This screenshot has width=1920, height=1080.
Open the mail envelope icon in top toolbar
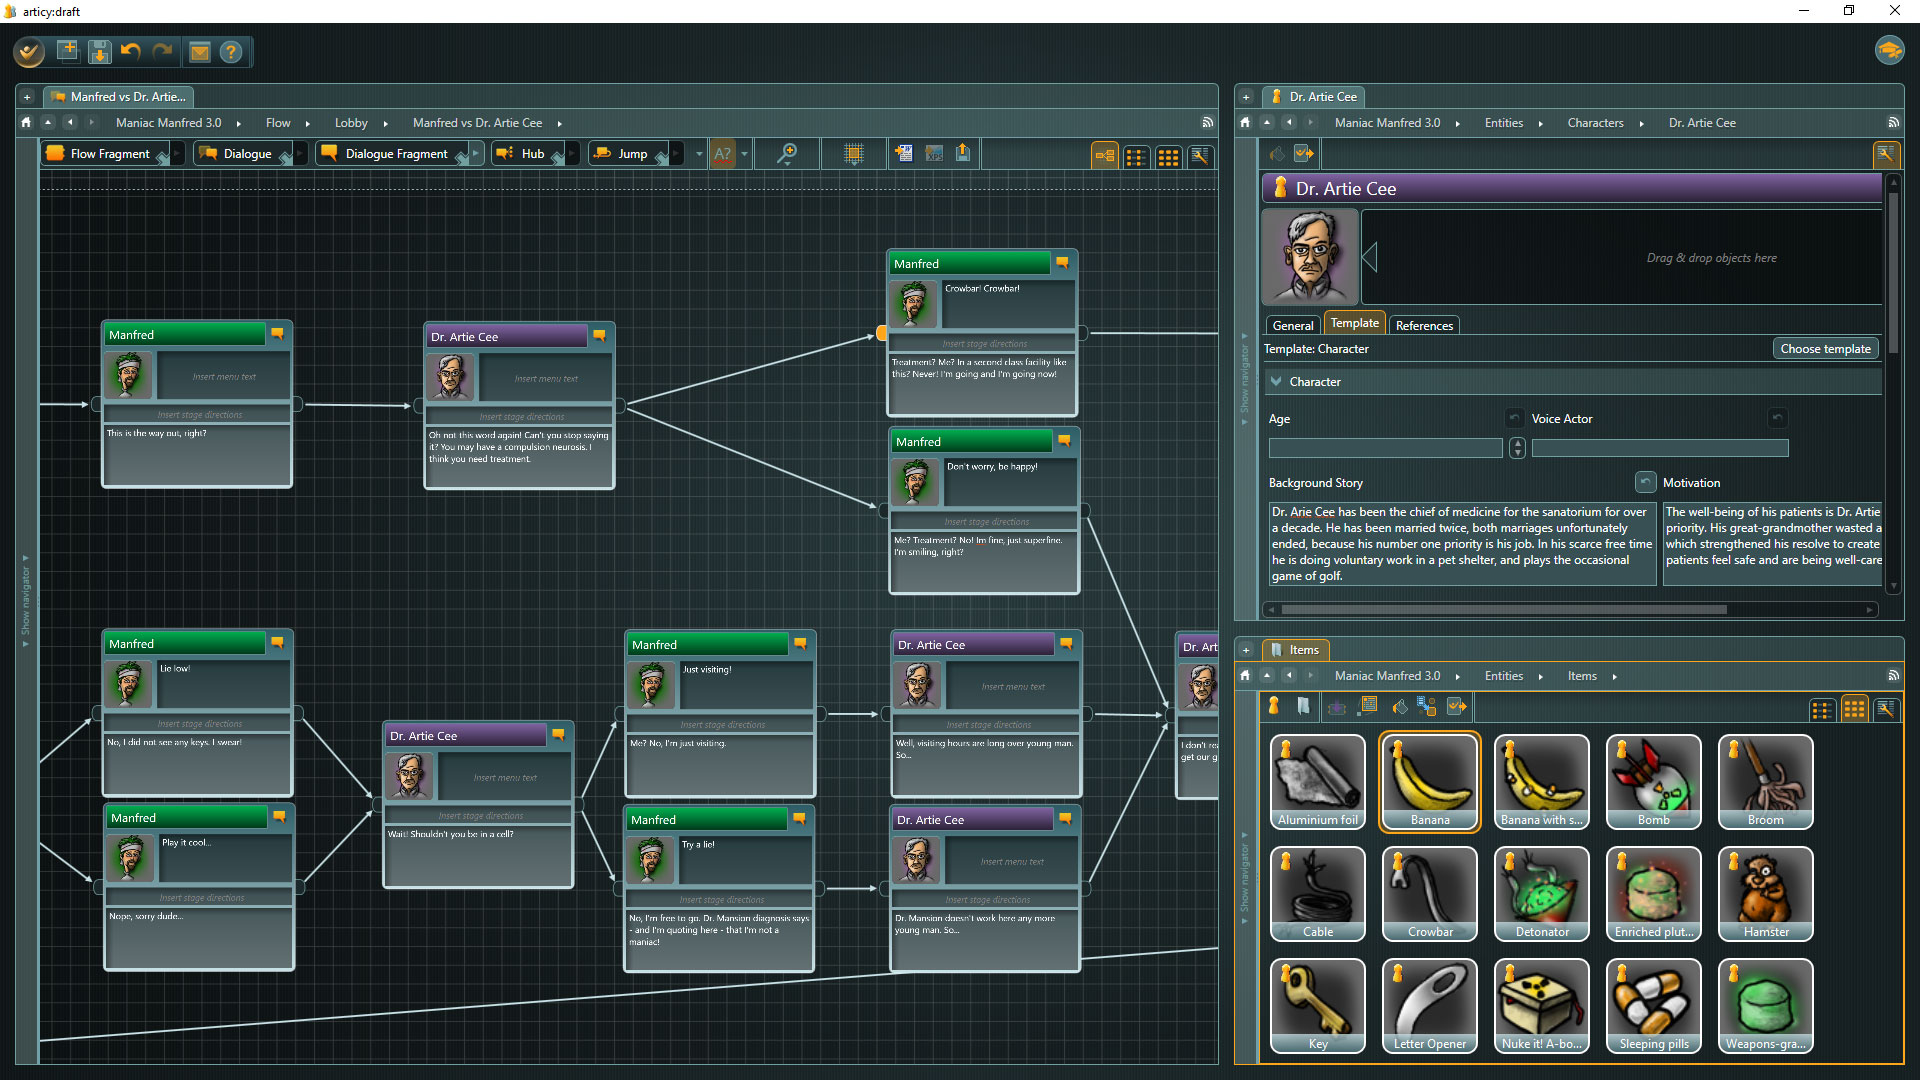200,52
